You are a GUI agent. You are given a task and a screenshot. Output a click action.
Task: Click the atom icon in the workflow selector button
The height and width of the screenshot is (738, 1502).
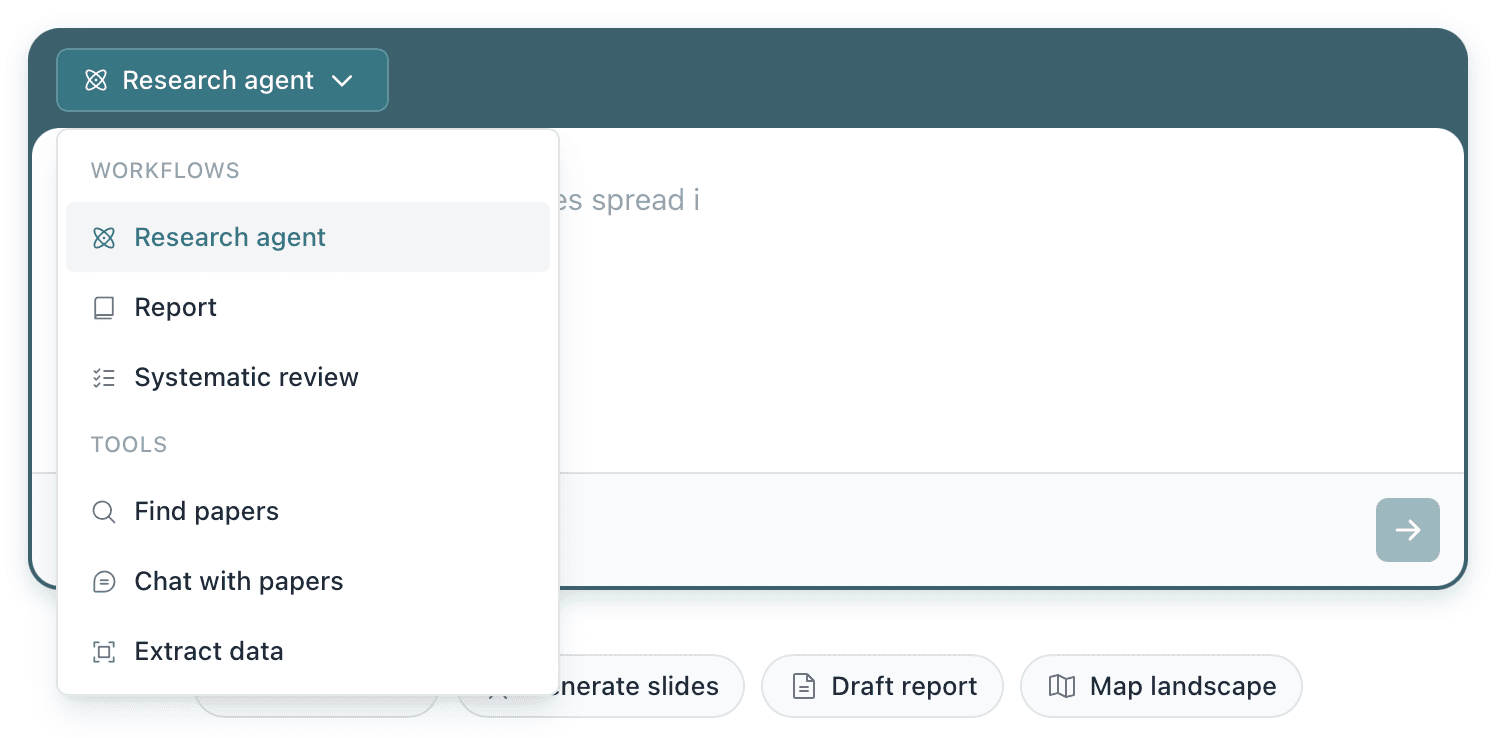(96, 80)
